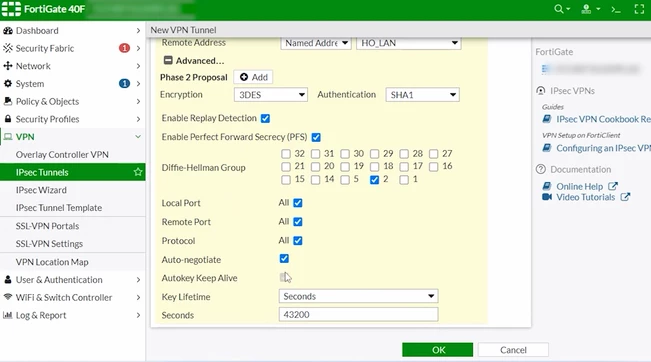Click Security Fabric red notification badge

coord(124,48)
